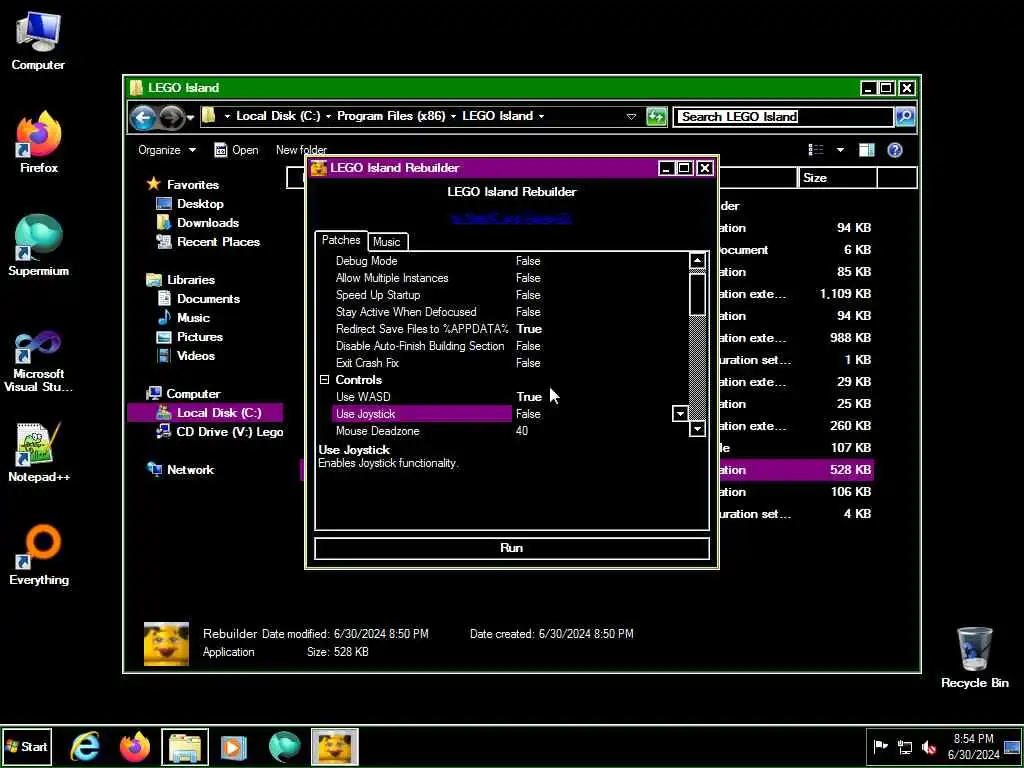Click the Explorer Forward arrow button
The height and width of the screenshot is (768, 1024).
coord(171,118)
